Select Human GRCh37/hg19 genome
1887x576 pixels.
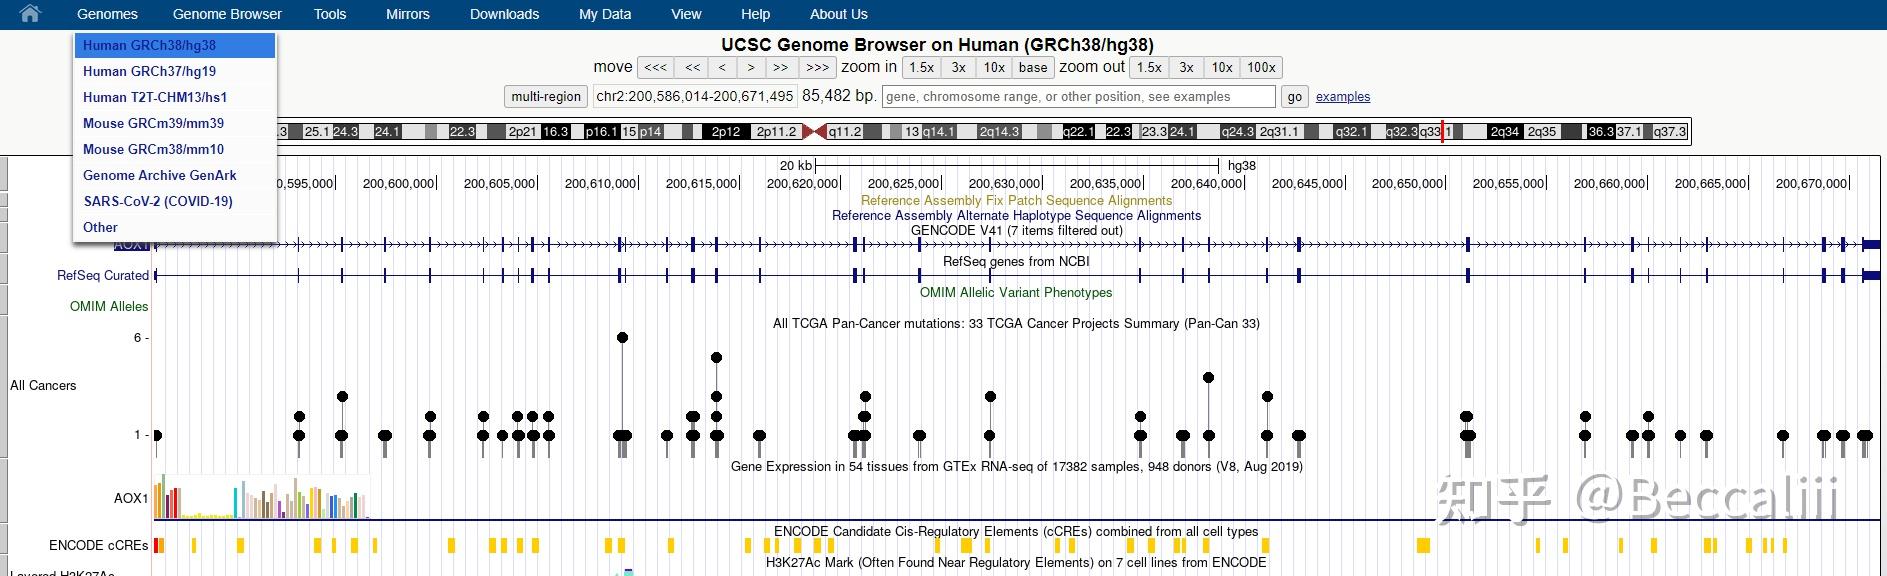[175, 71]
